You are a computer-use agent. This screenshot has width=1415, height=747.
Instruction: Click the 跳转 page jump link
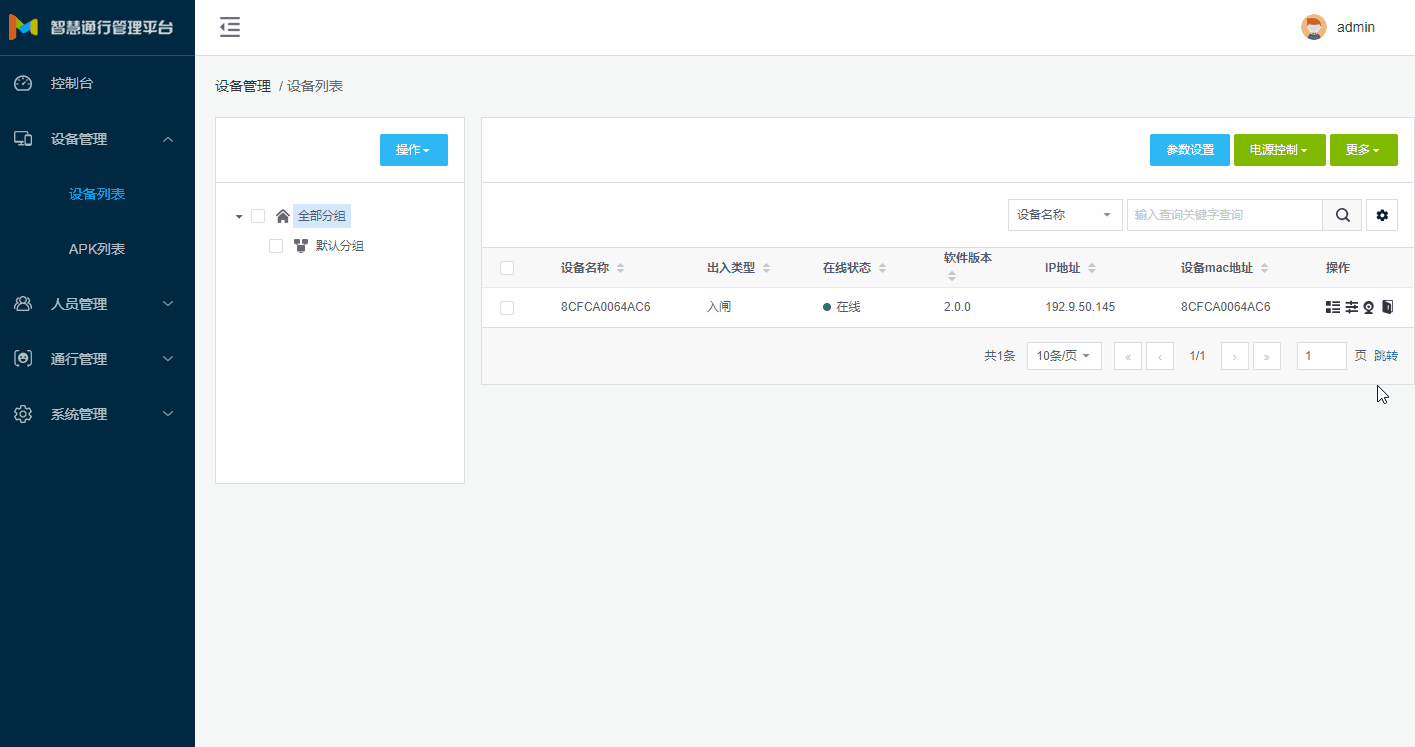[1386, 356]
